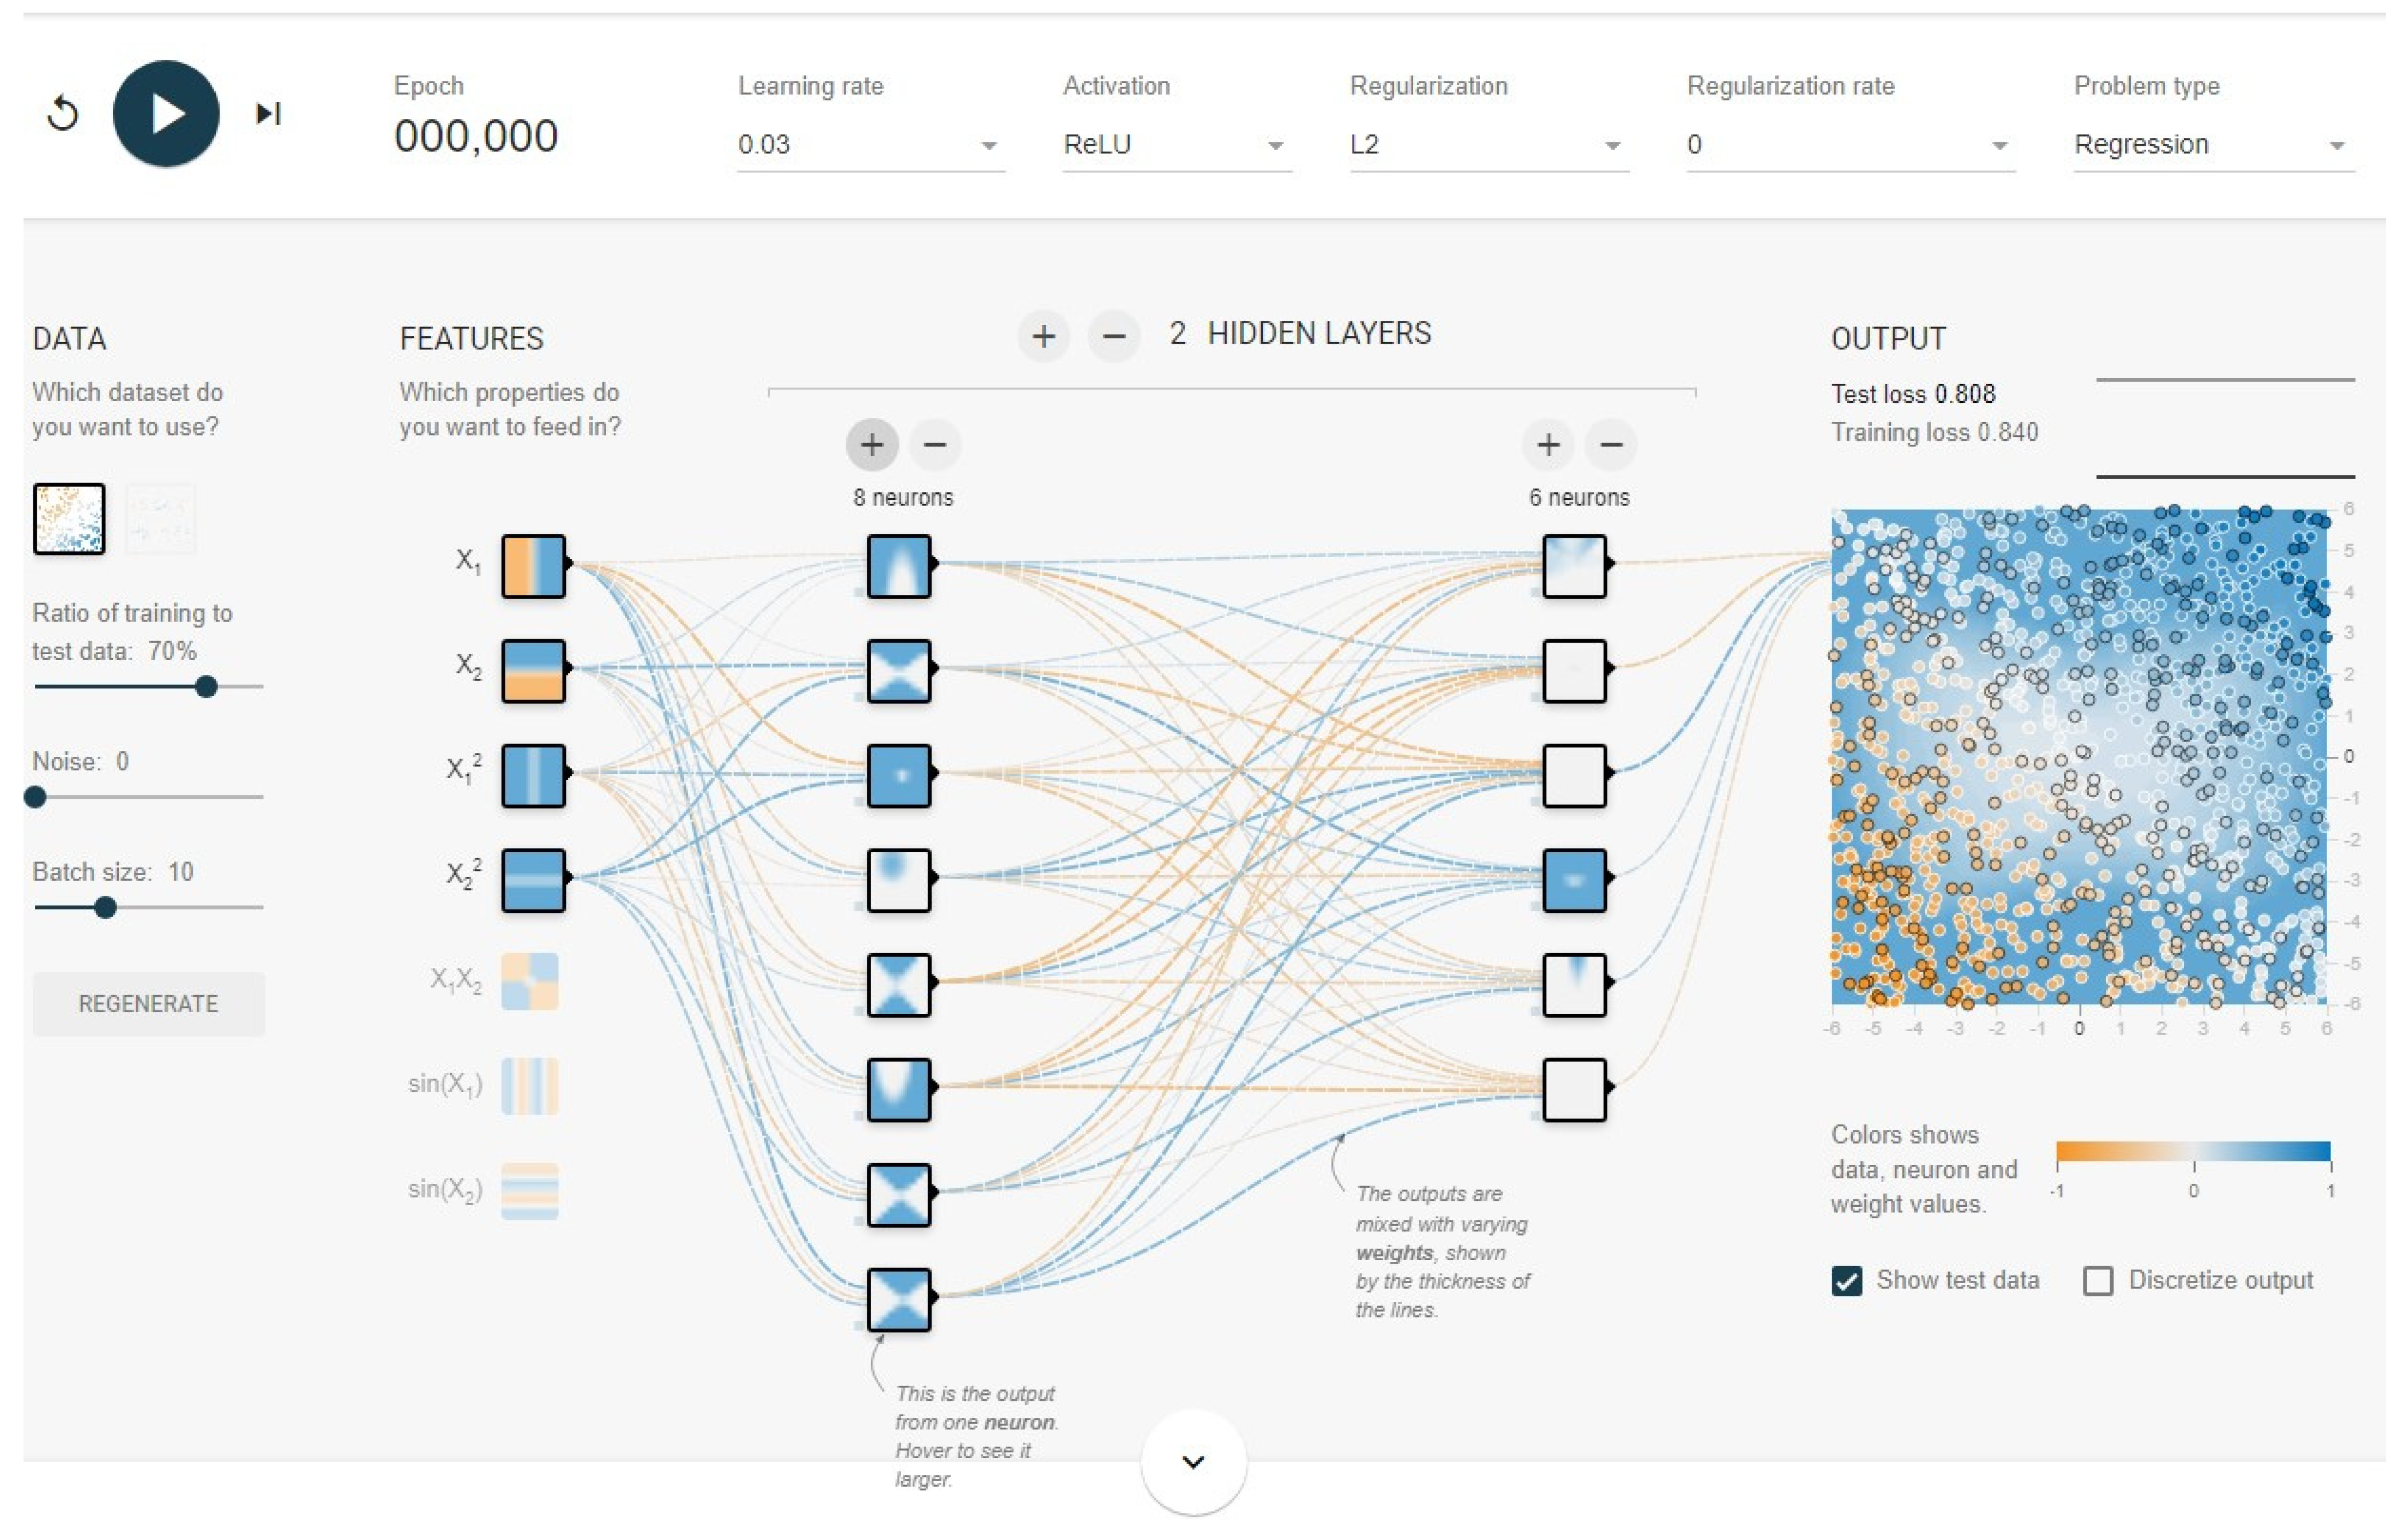Viewport: 2408px width, 1531px height.
Task: Add a neuron to the 8-neuron layer
Action: click(x=872, y=444)
